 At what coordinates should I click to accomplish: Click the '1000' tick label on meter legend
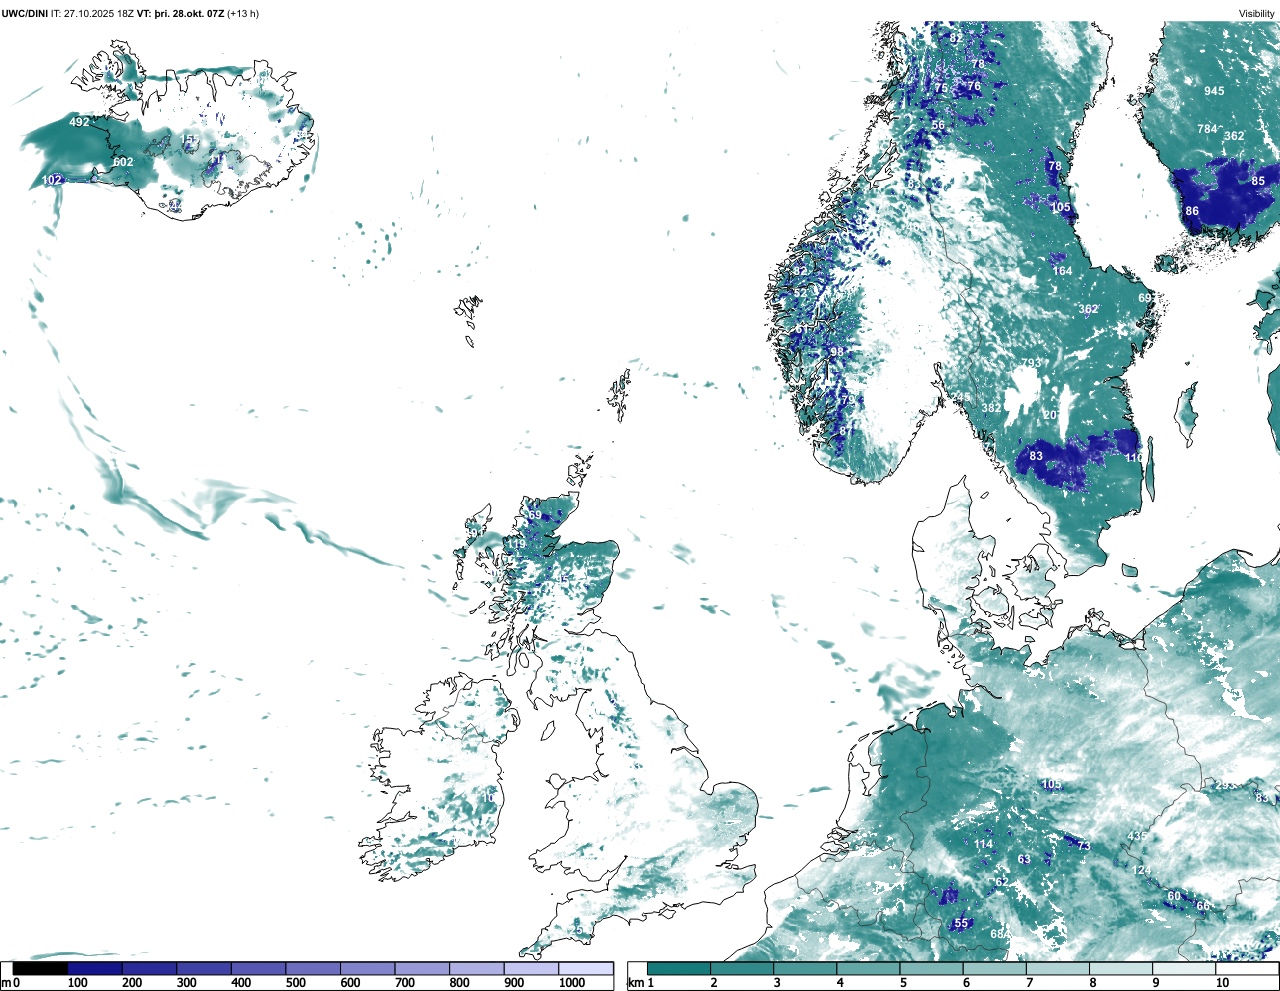(x=572, y=983)
